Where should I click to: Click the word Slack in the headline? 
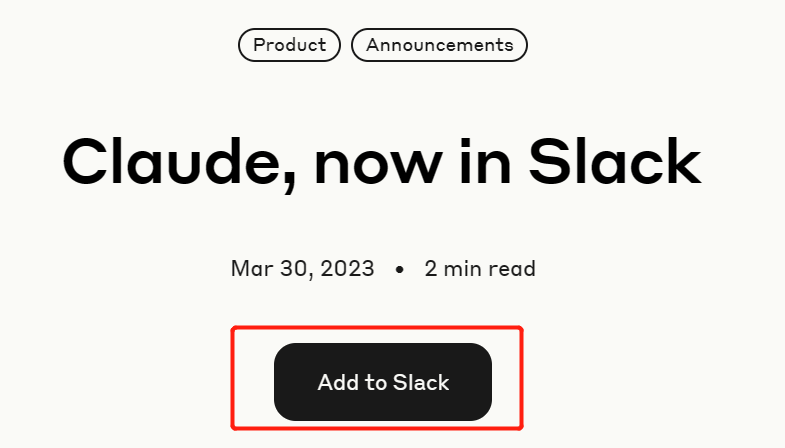(615, 161)
